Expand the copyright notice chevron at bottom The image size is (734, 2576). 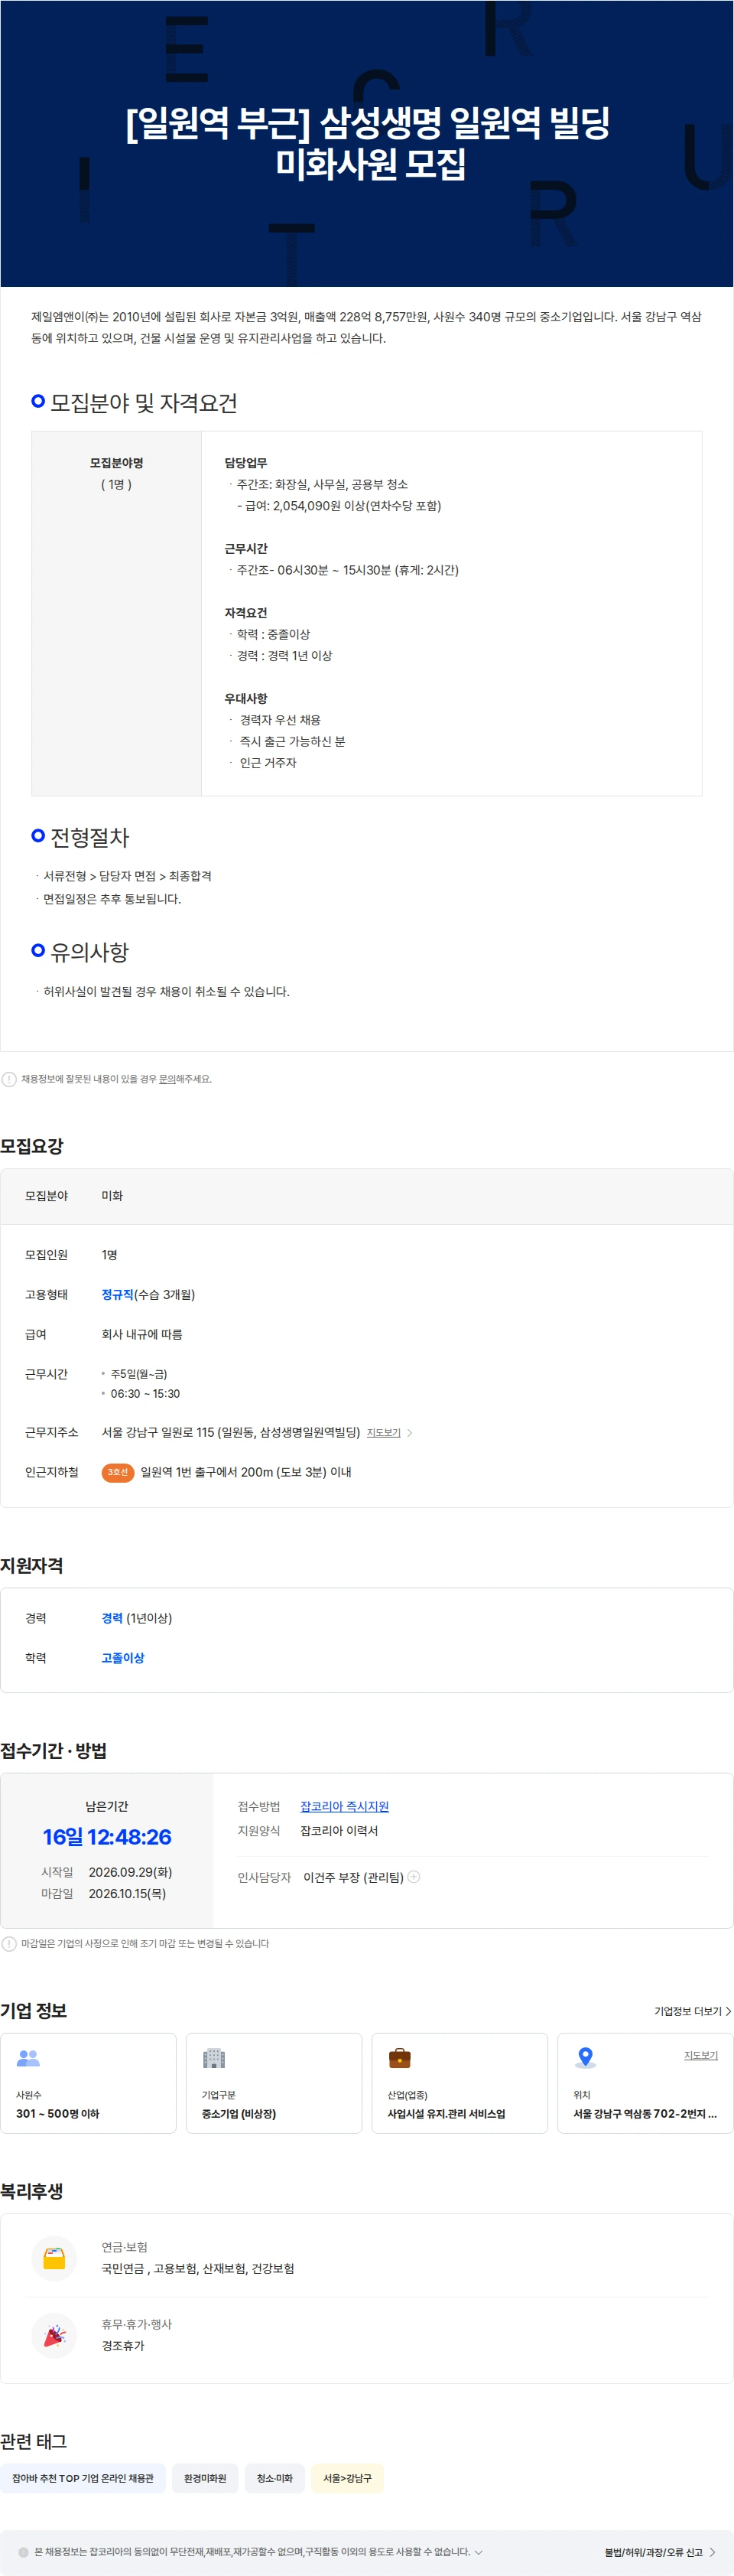pos(479,2552)
